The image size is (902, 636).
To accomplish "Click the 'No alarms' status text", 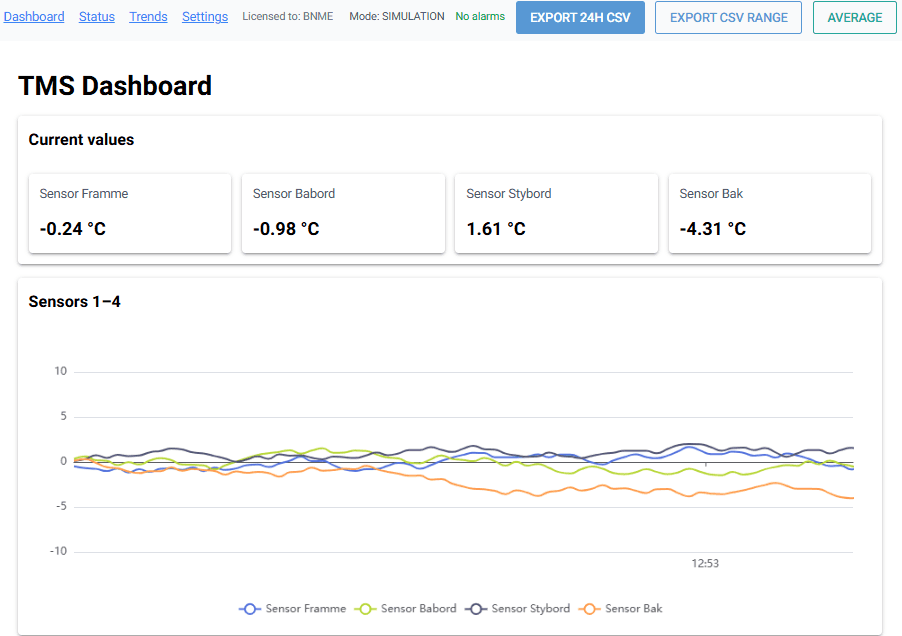I will 480,17.
